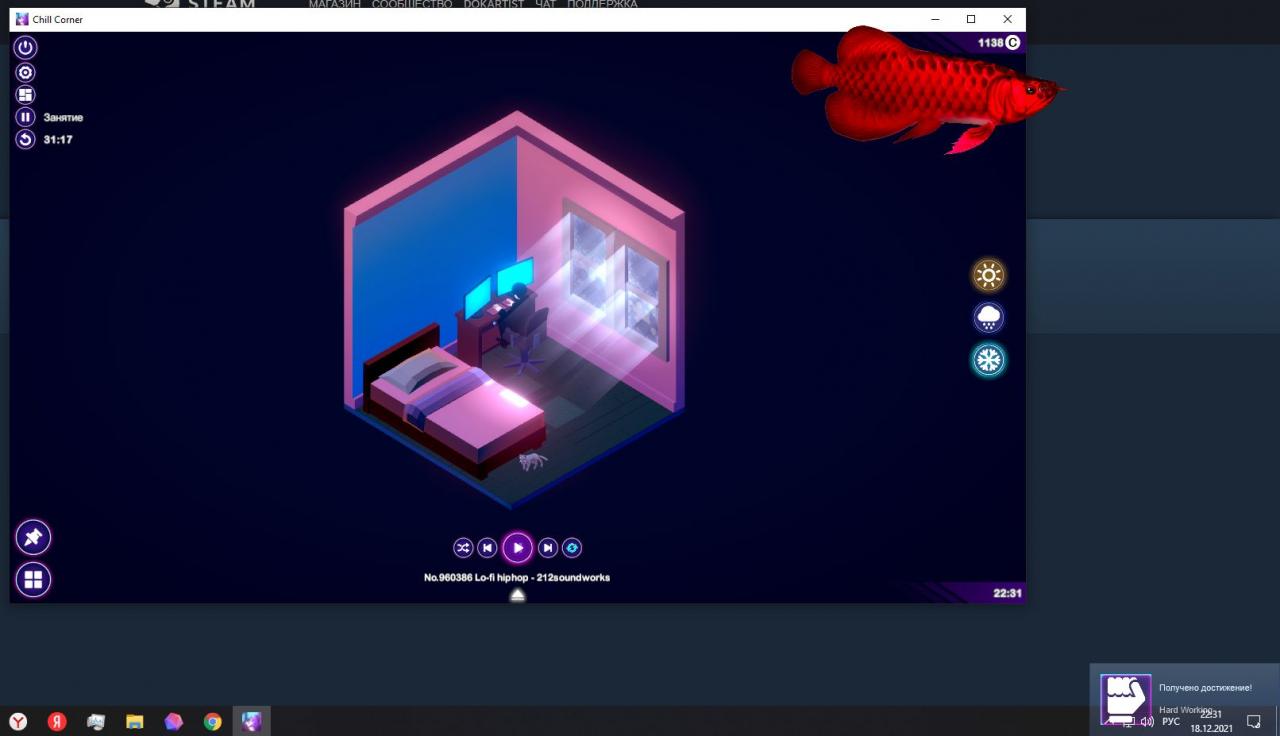The width and height of the screenshot is (1280, 736).
Task: Open the Hard Working achievement notification
Action: [1184, 698]
